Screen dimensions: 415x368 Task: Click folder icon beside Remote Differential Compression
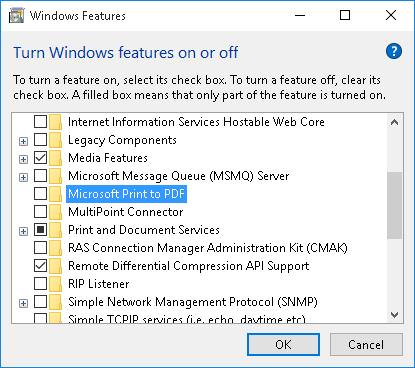tap(56, 266)
